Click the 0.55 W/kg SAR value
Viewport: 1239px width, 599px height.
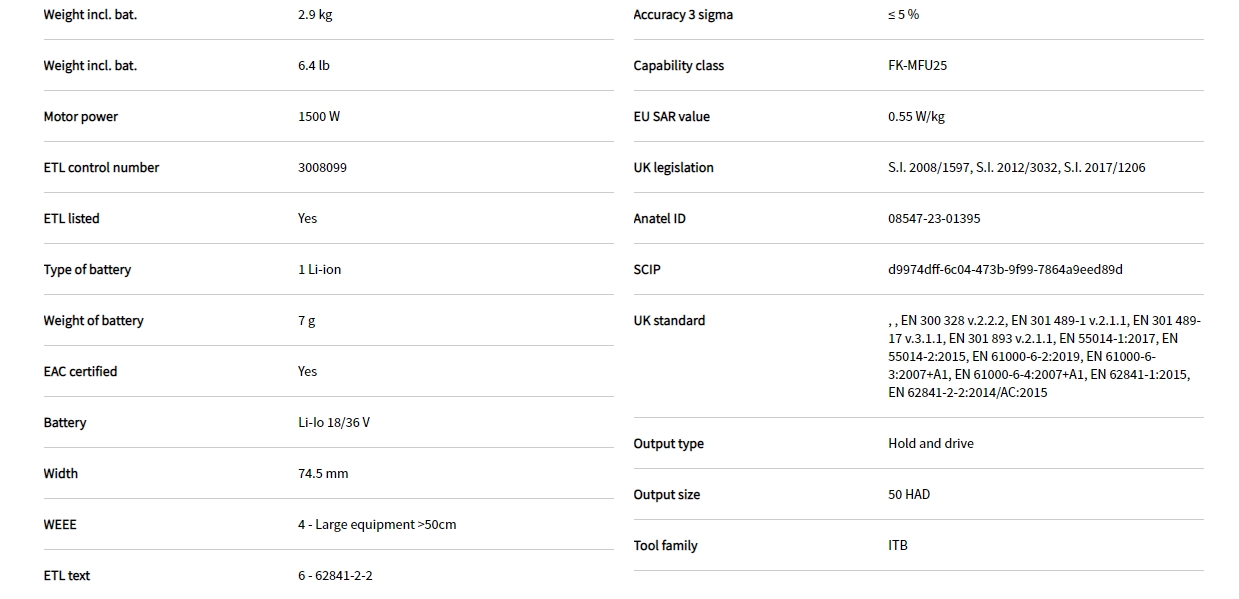(916, 117)
